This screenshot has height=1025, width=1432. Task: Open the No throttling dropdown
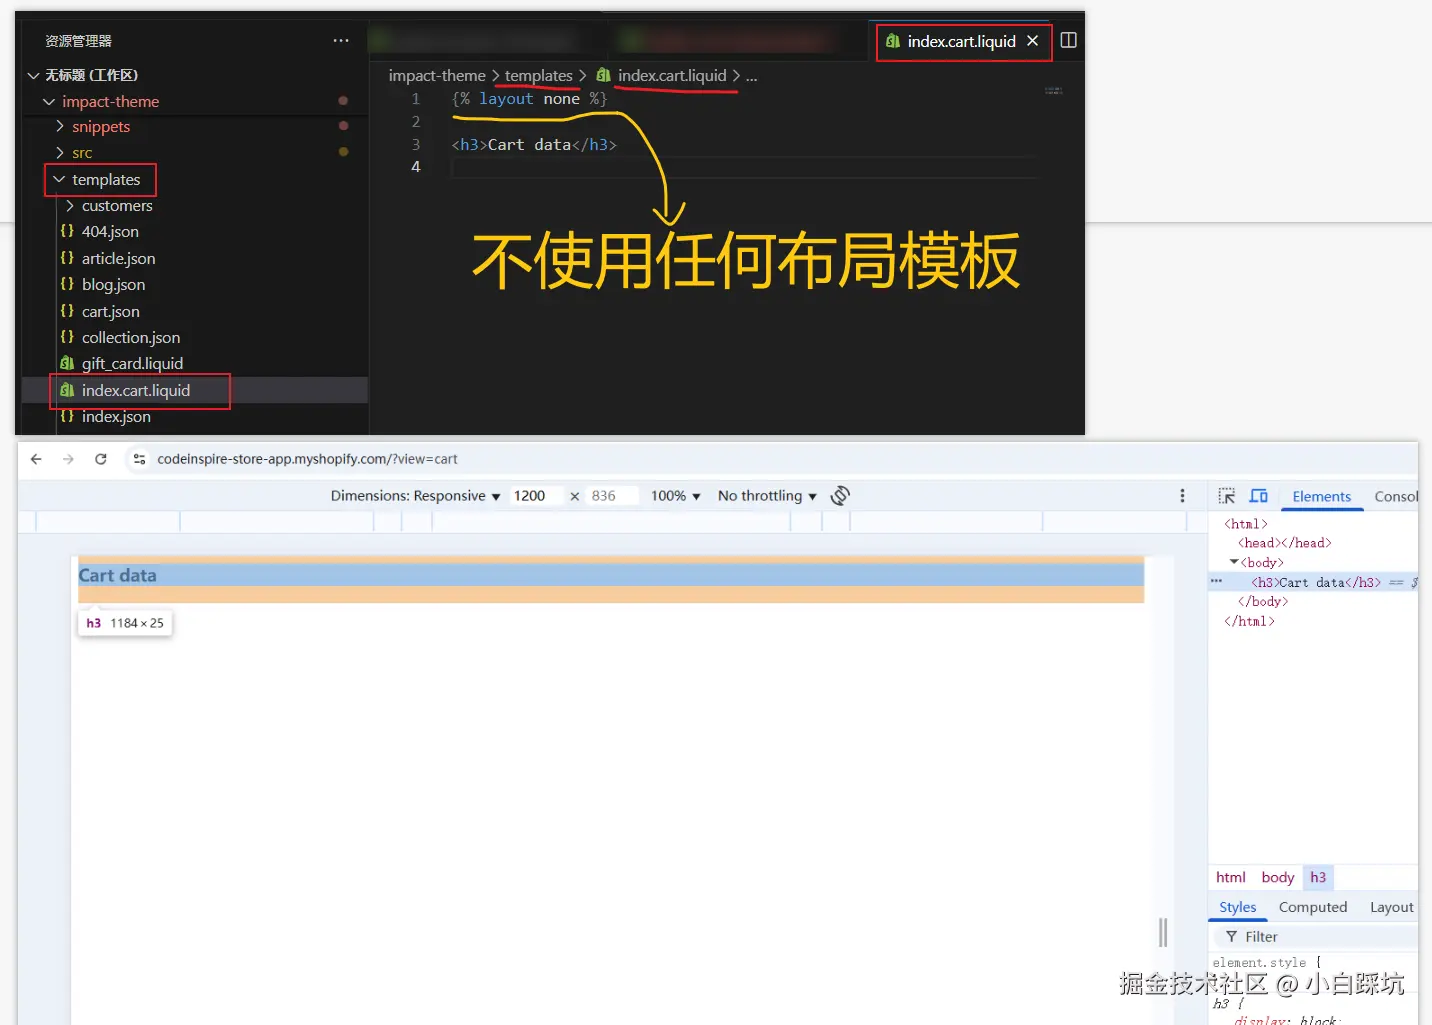click(767, 496)
